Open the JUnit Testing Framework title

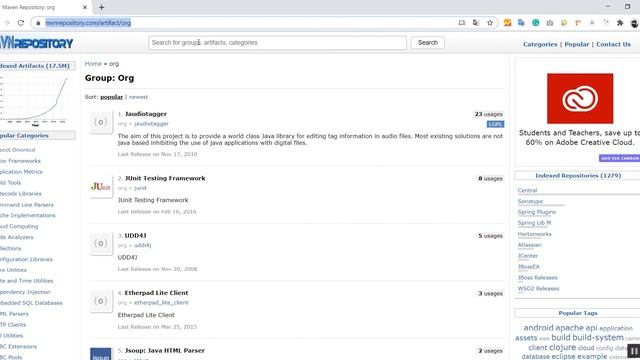[x=165, y=178]
